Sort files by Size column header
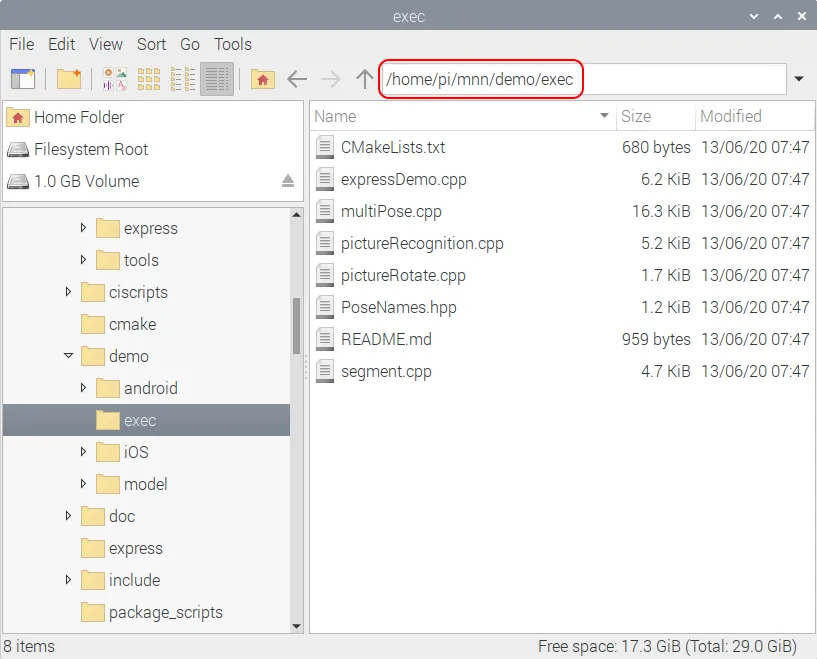The height and width of the screenshot is (659, 817). 655,116
